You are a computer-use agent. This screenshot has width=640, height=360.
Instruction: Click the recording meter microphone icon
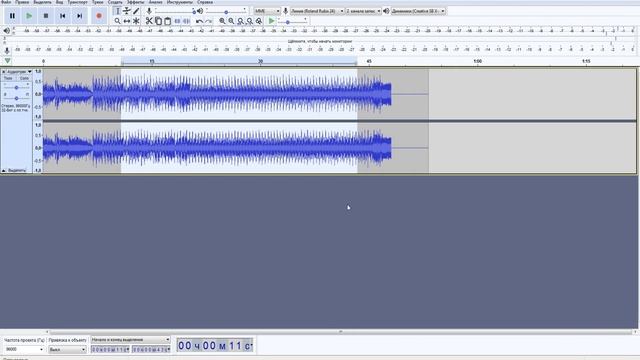click(x=7, y=50)
